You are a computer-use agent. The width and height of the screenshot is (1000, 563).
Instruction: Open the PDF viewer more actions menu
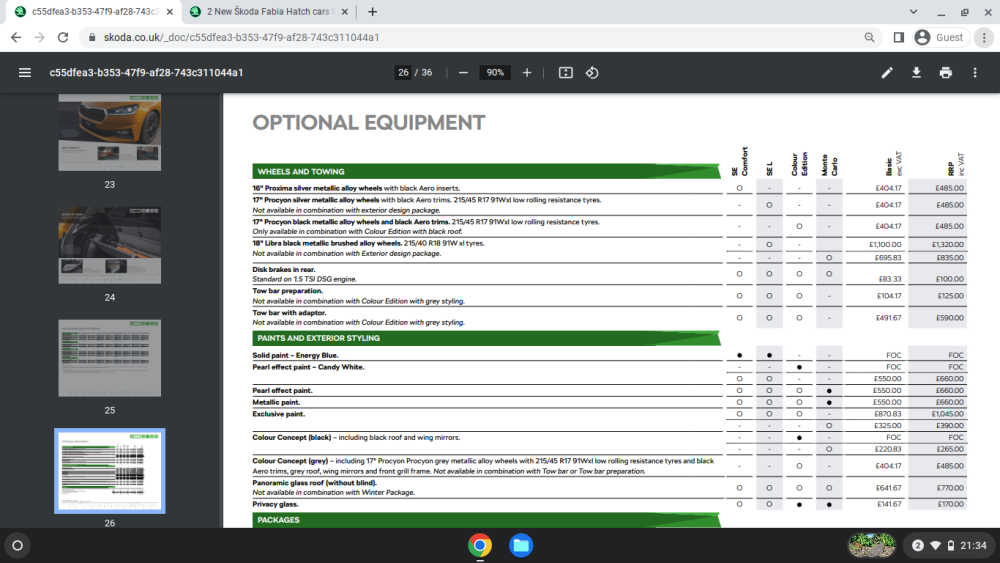click(x=974, y=73)
